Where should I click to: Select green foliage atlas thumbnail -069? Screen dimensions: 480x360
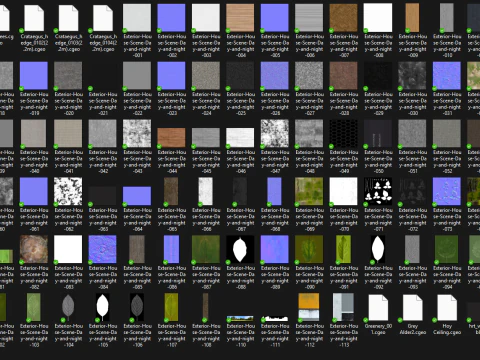point(309,191)
